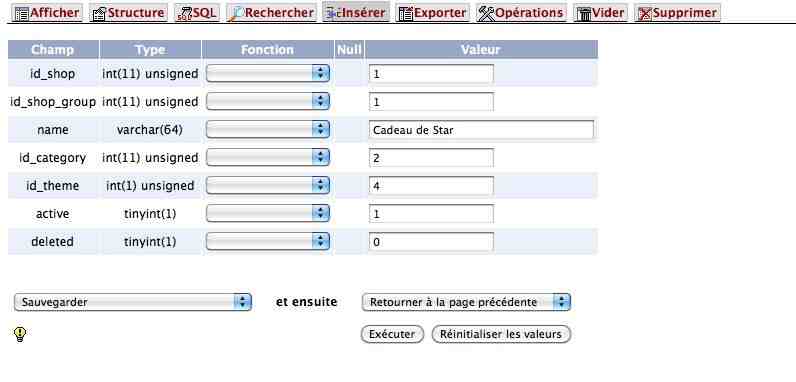
Task: Open Fonction dropdown for name field
Action: pyautogui.click(x=268, y=130)
